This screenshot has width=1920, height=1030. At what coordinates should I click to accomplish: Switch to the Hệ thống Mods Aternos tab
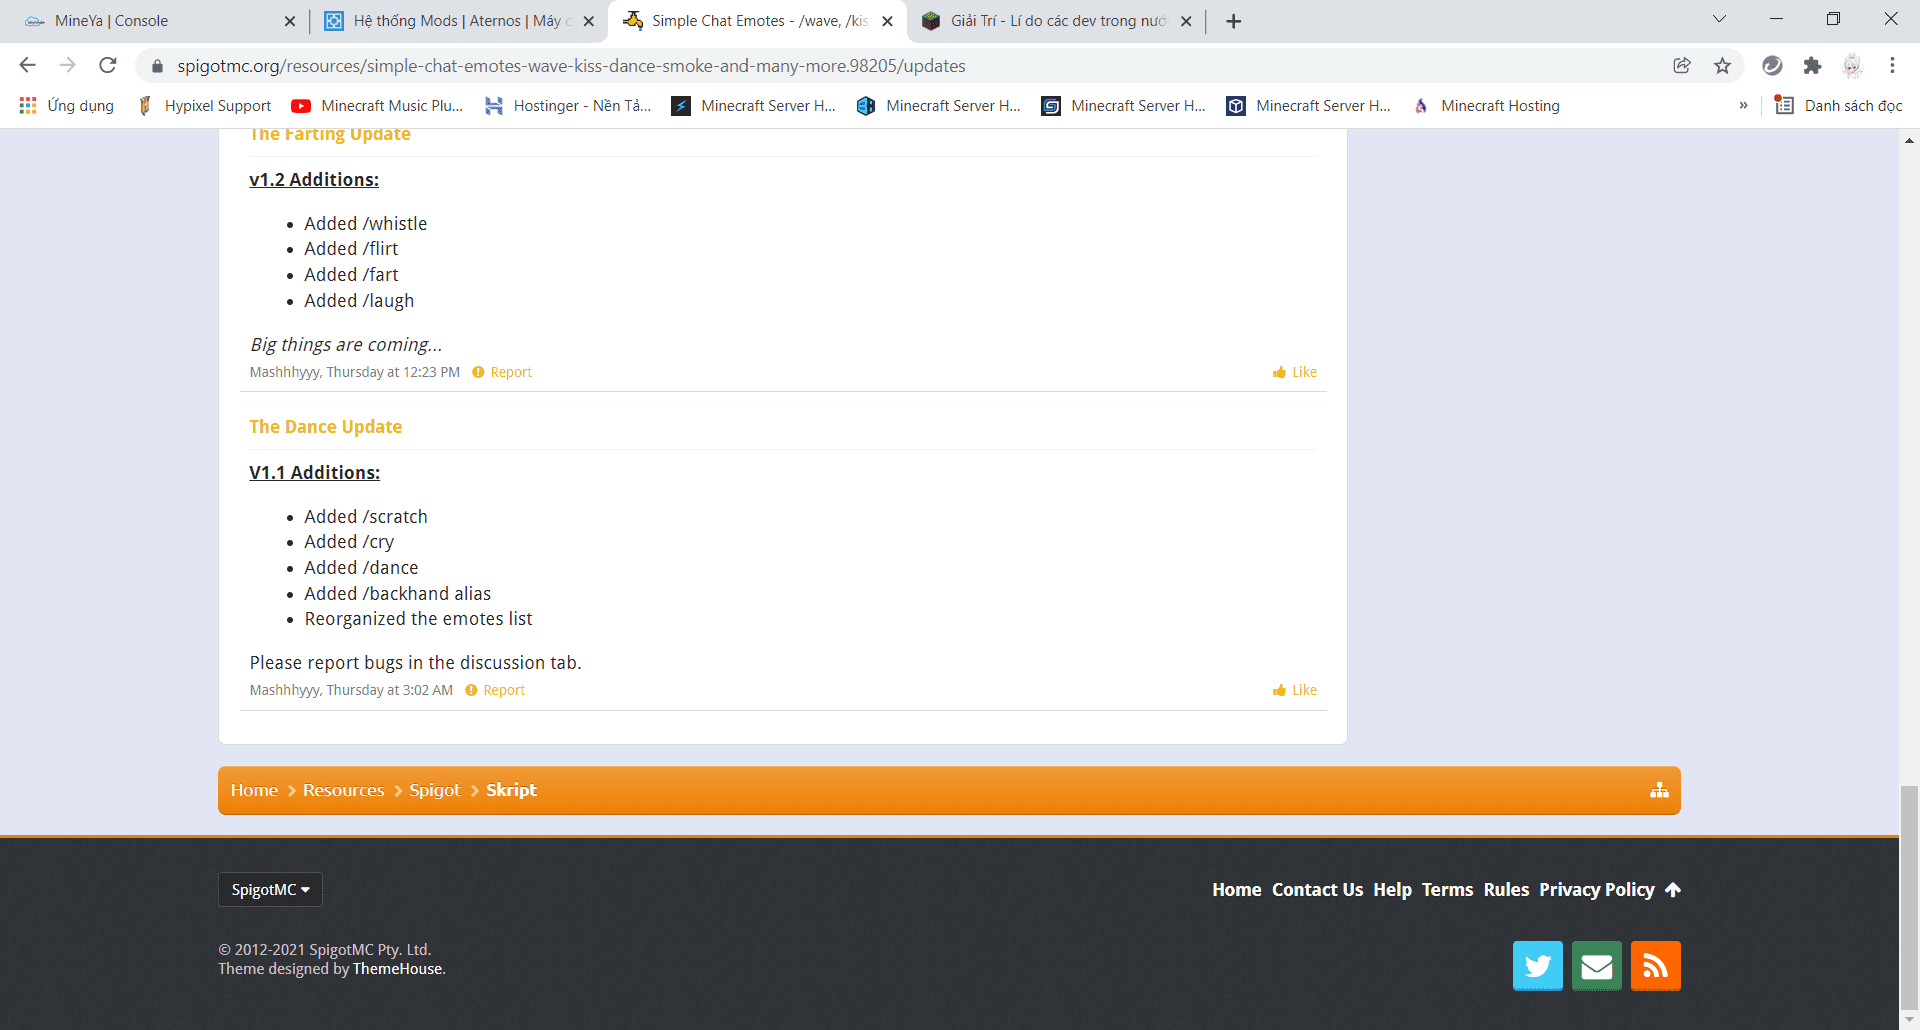pyautogui.click(x=459, y=21)
